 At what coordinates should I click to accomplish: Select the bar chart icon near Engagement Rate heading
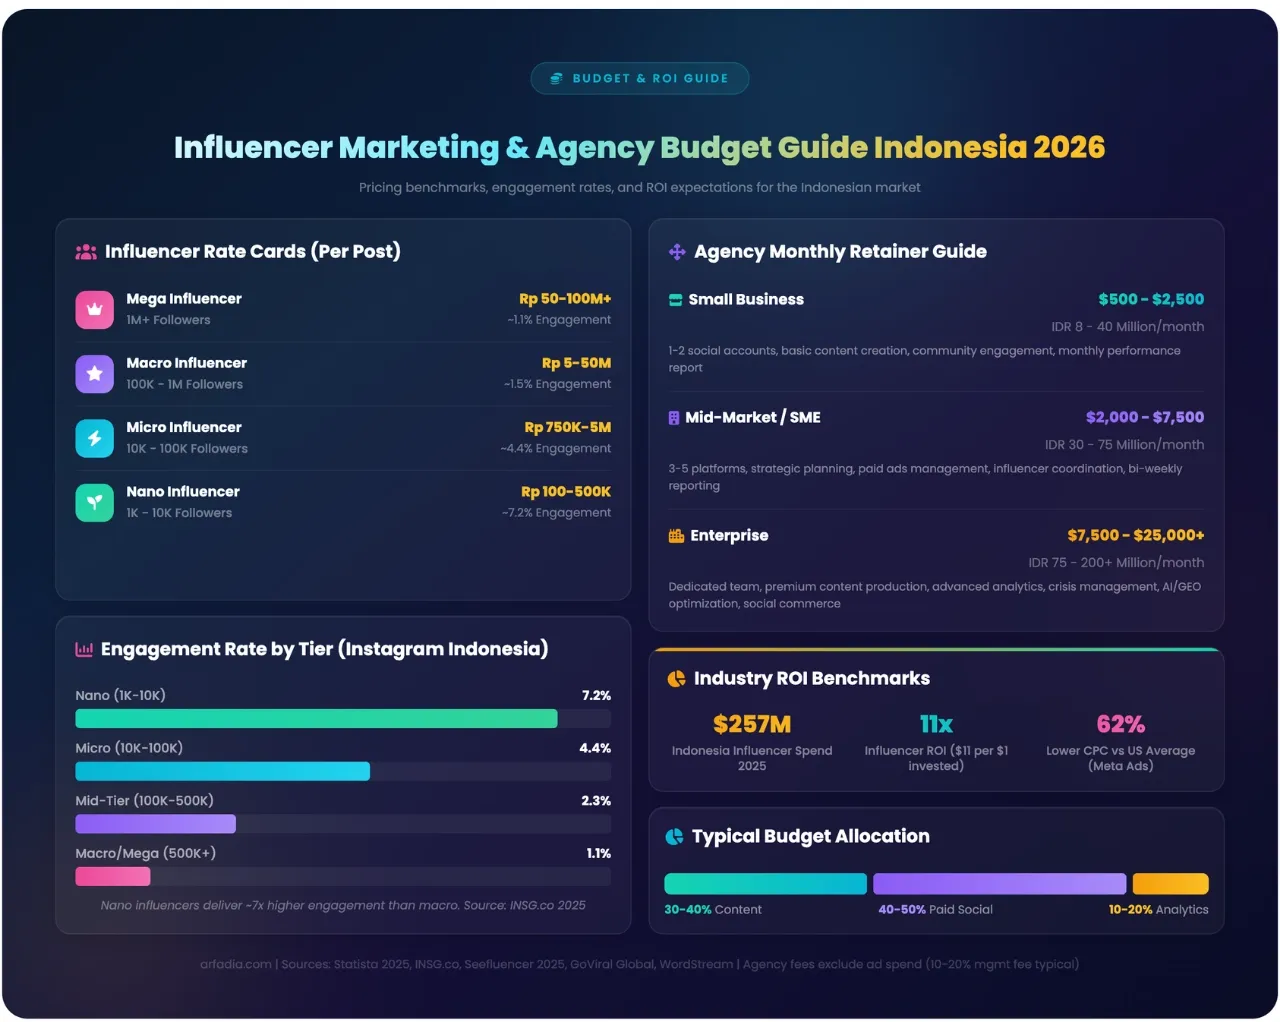[x=84, y=648]
